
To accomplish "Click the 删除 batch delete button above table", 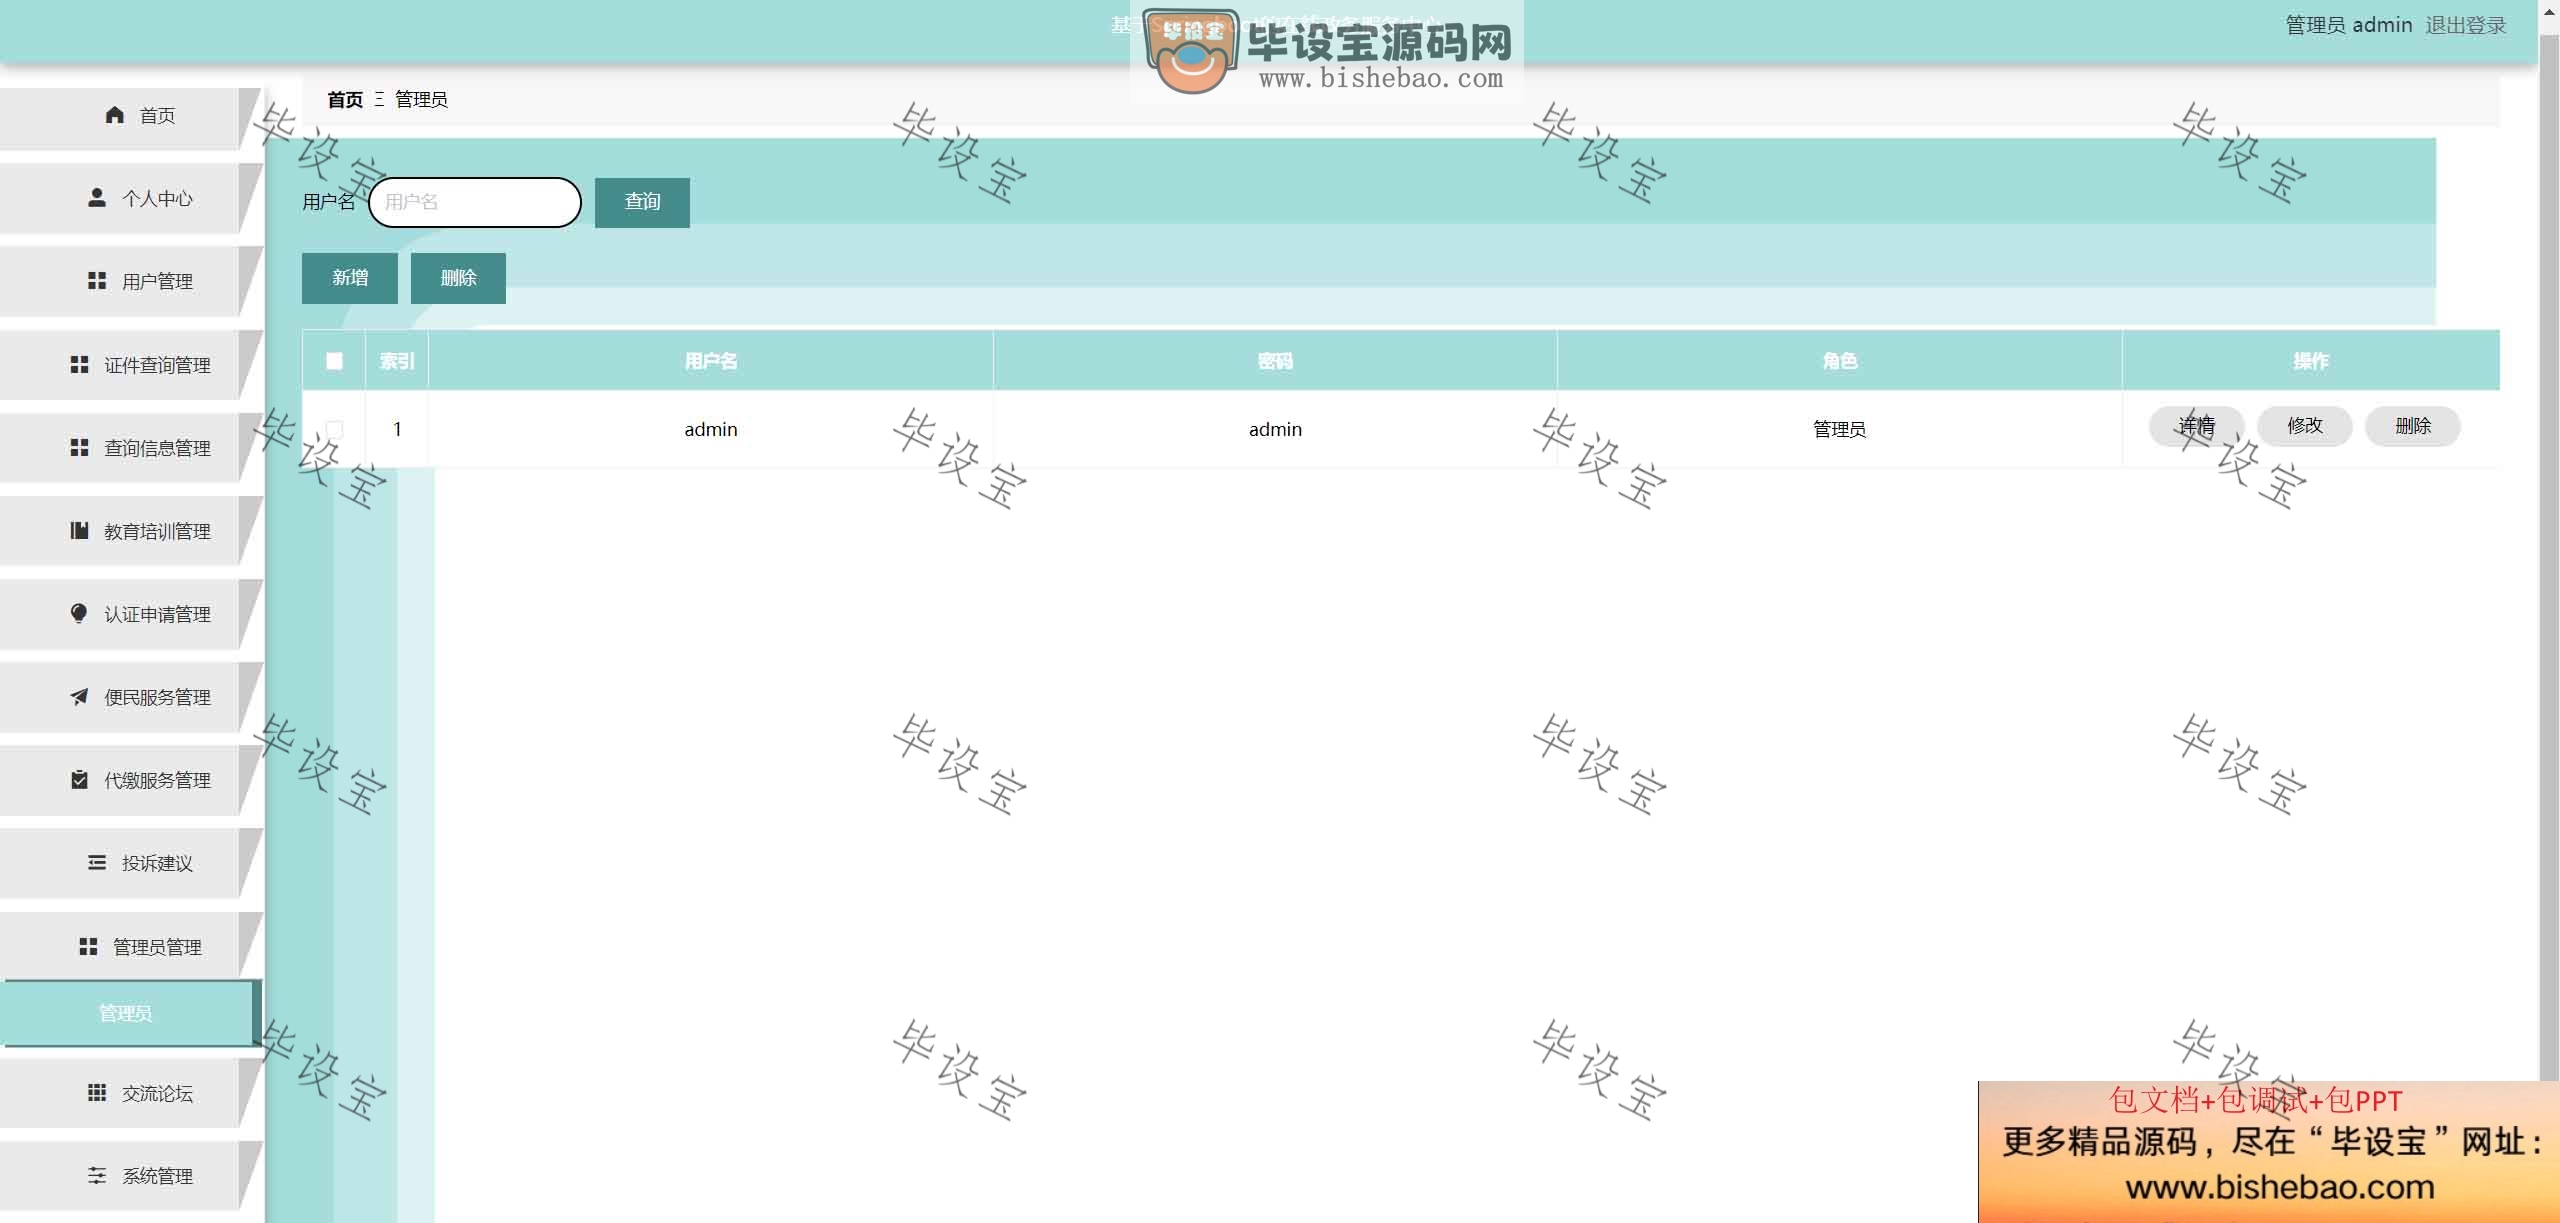I will click(x=458, y=278).
